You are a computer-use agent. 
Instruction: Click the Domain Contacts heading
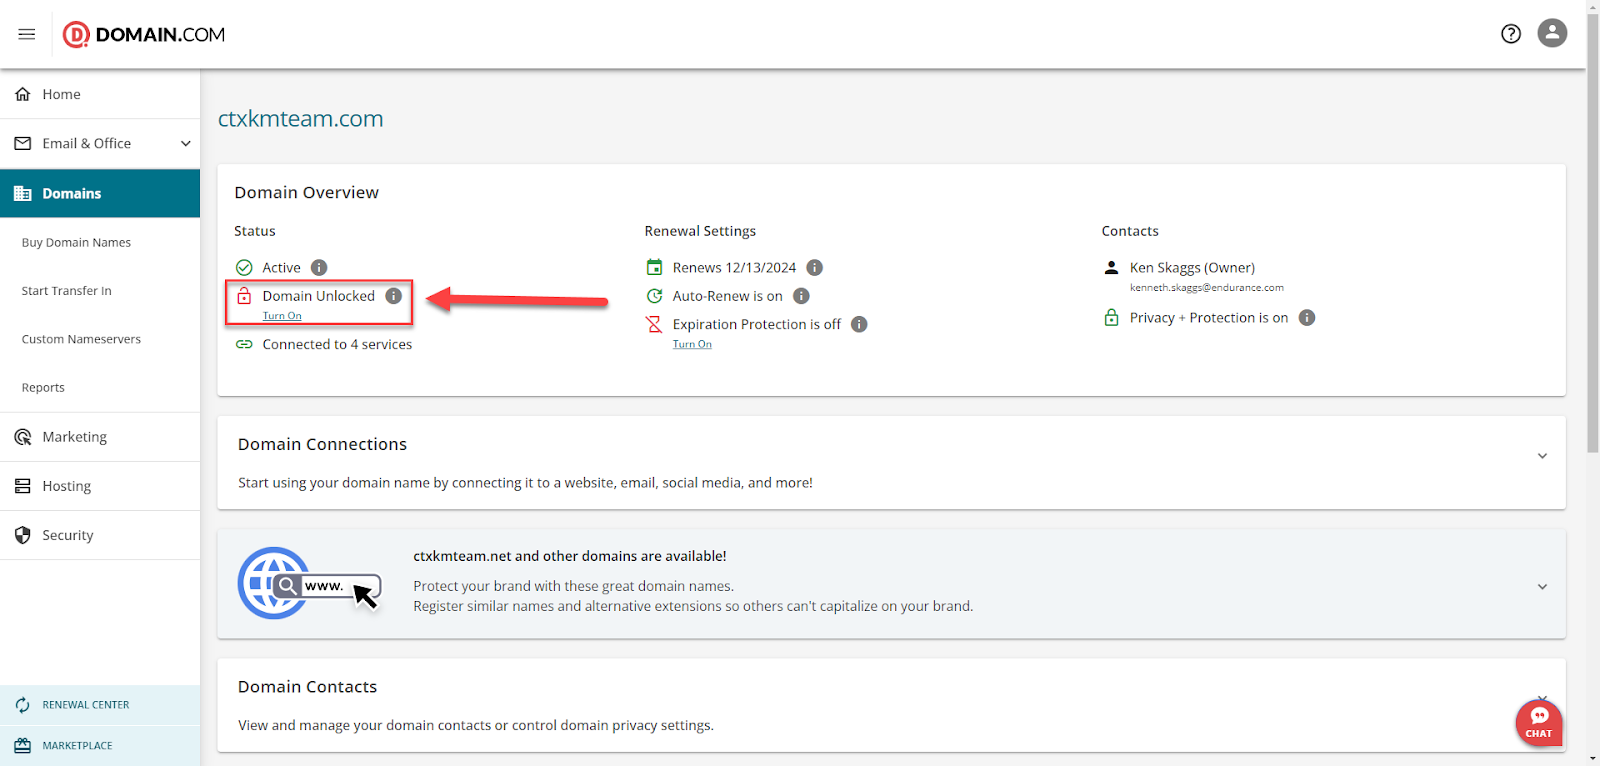(x=308, y=687)
